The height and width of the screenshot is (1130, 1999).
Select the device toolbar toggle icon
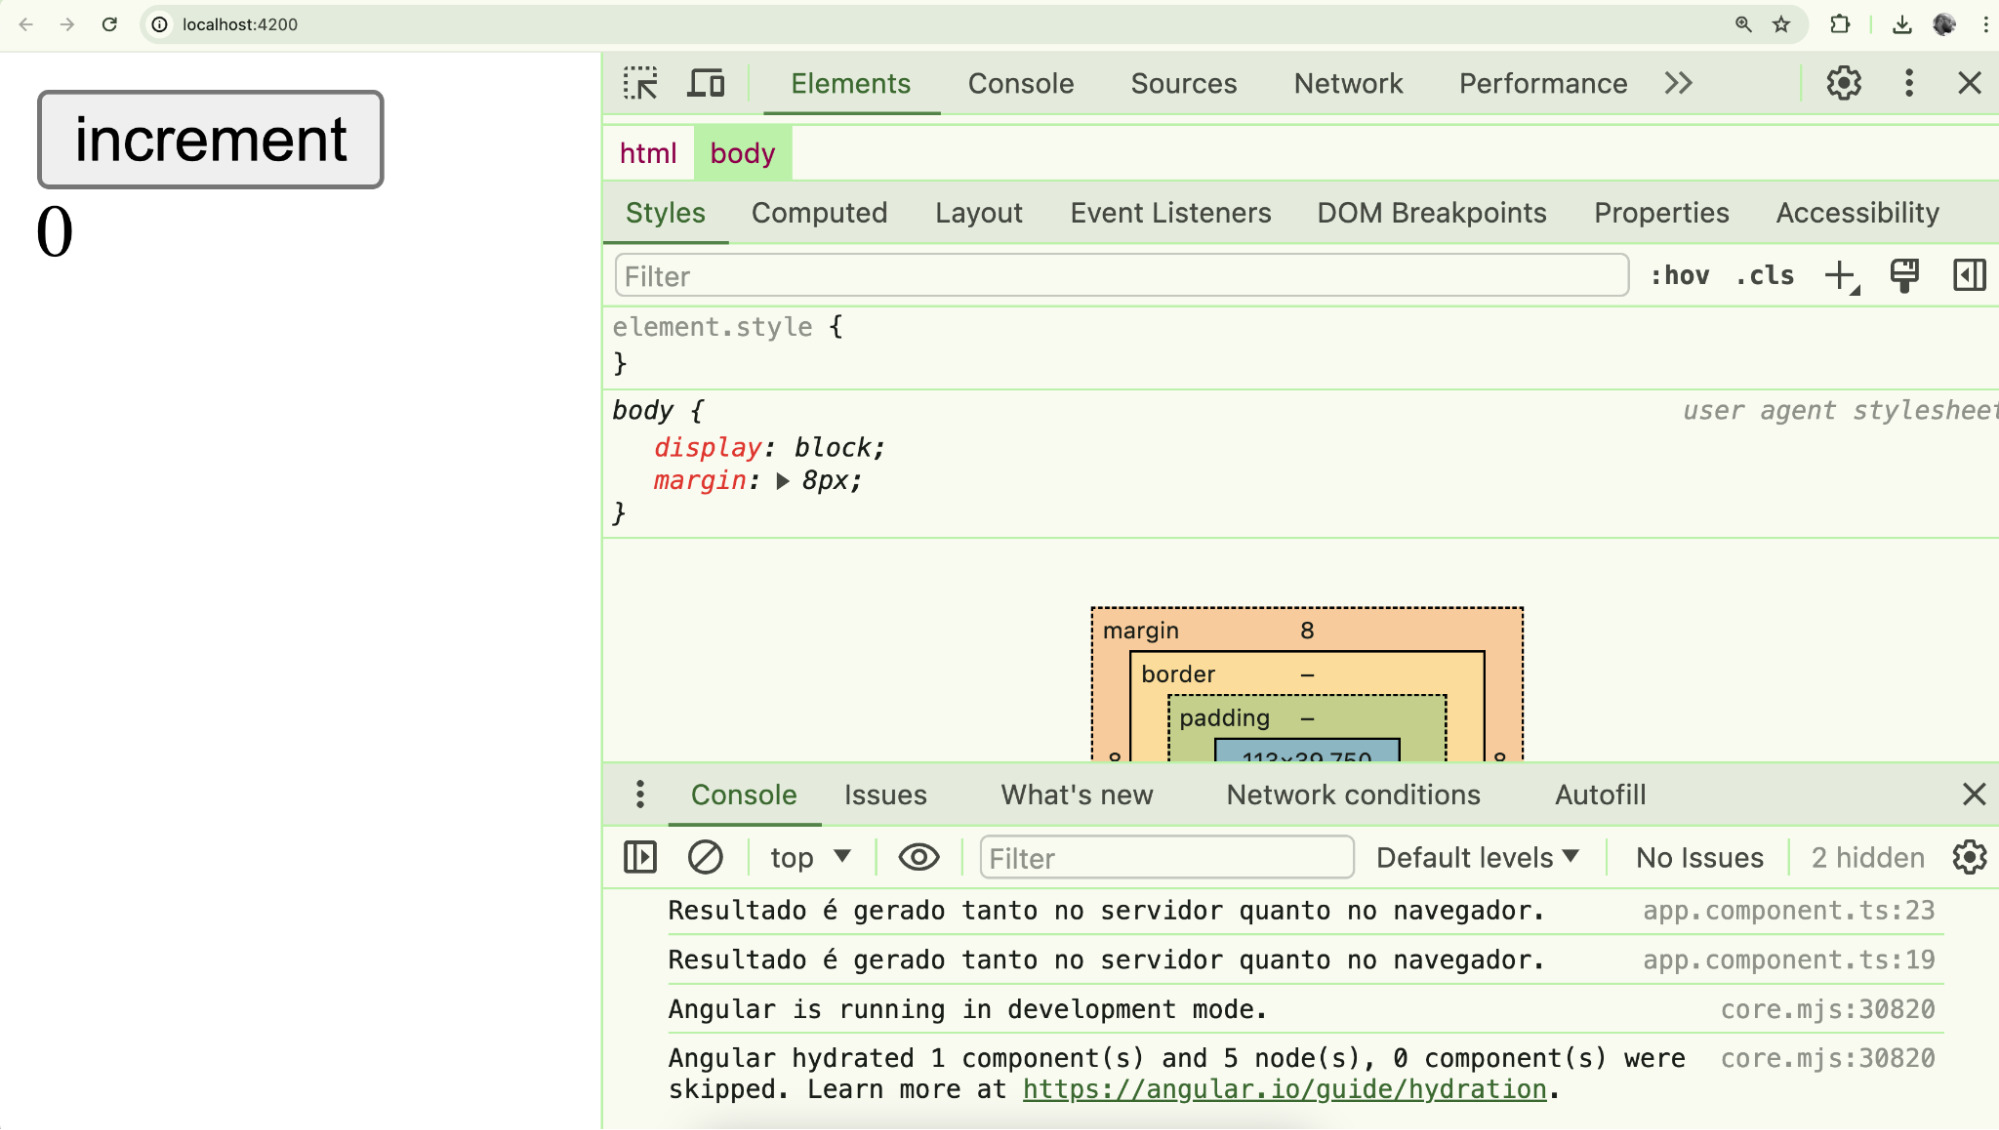point(704,82)
